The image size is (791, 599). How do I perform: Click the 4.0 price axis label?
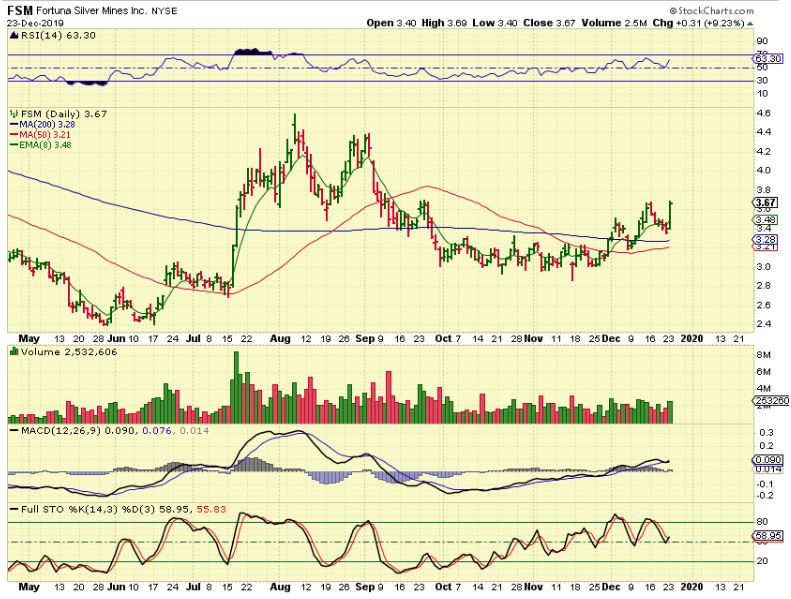pos(764,171)
